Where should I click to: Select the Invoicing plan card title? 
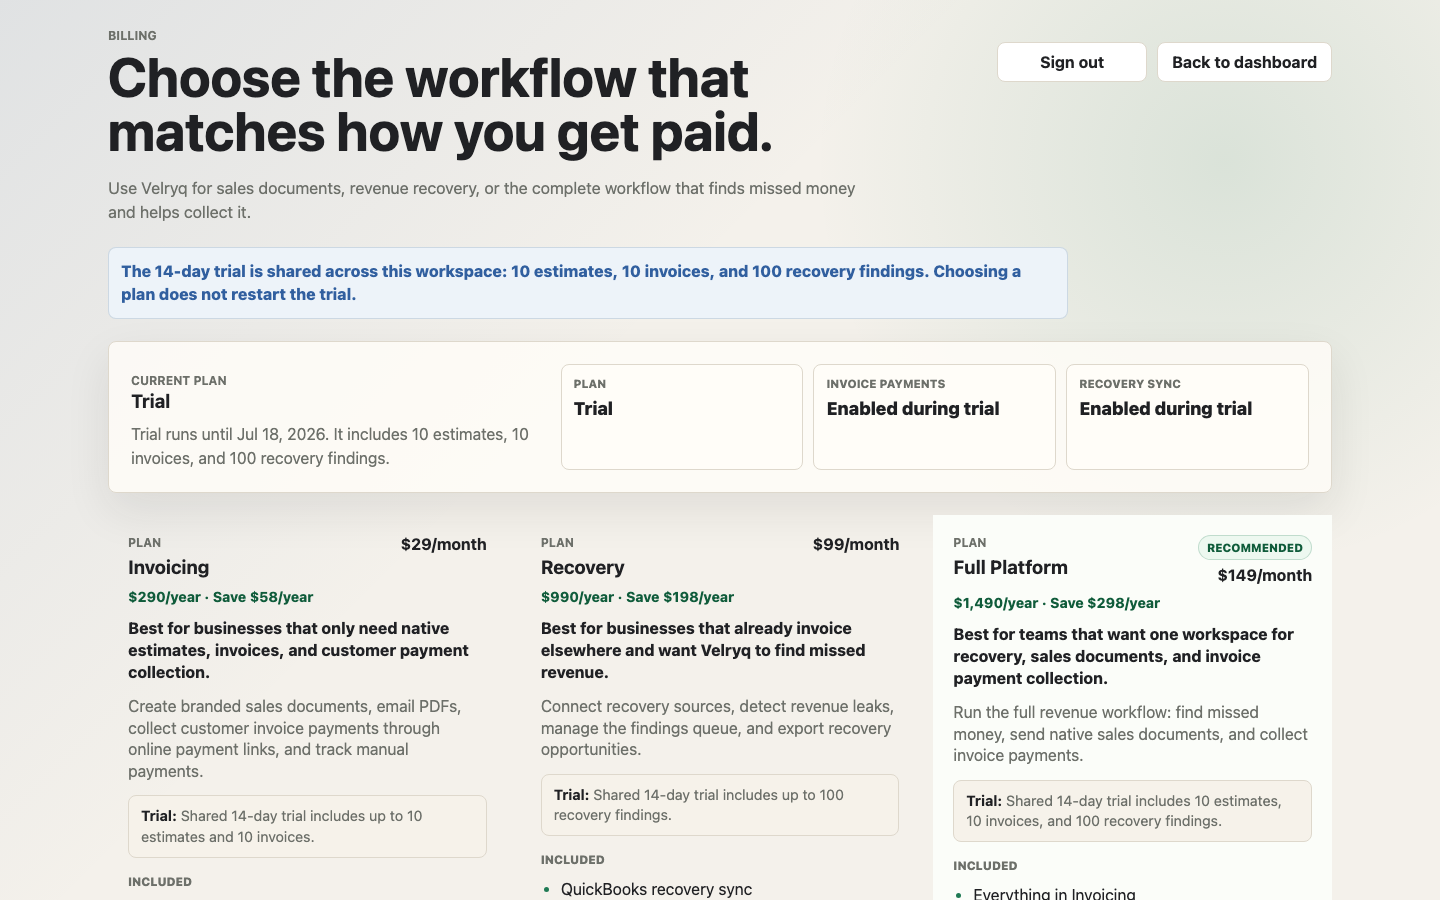169,567
